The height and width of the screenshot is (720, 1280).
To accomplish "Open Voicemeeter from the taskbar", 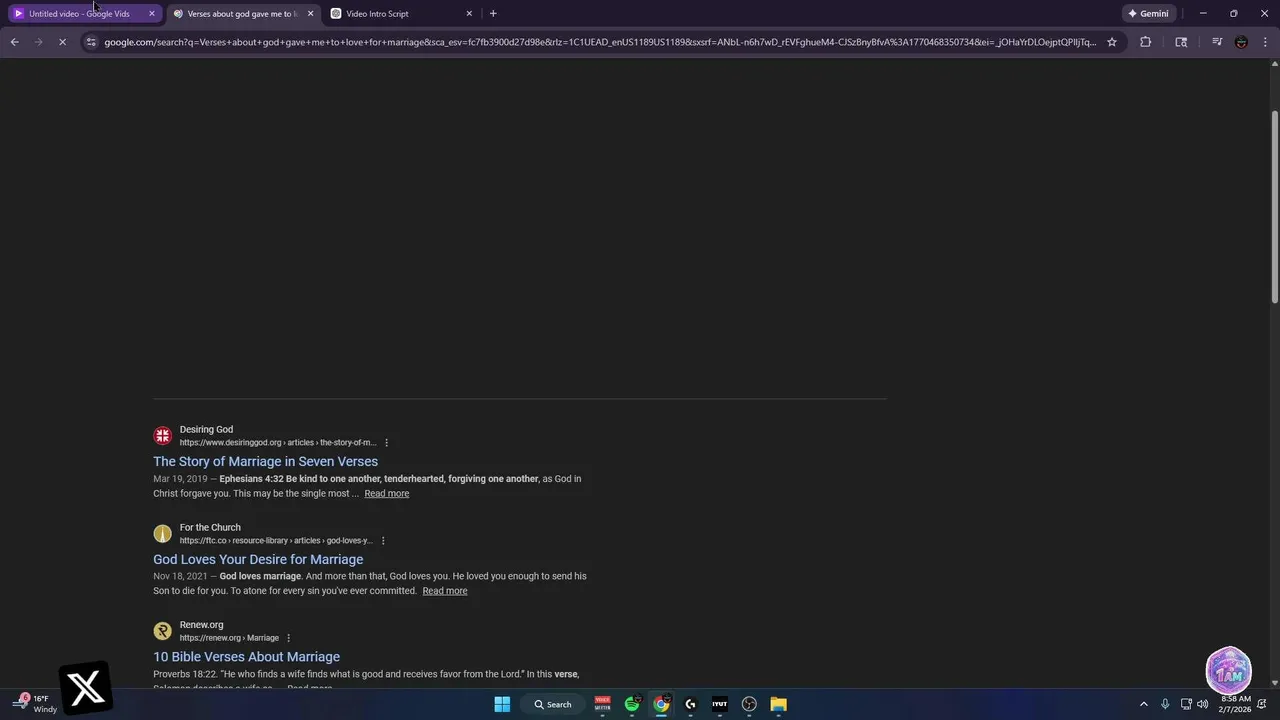I will (x=602, y=704).
